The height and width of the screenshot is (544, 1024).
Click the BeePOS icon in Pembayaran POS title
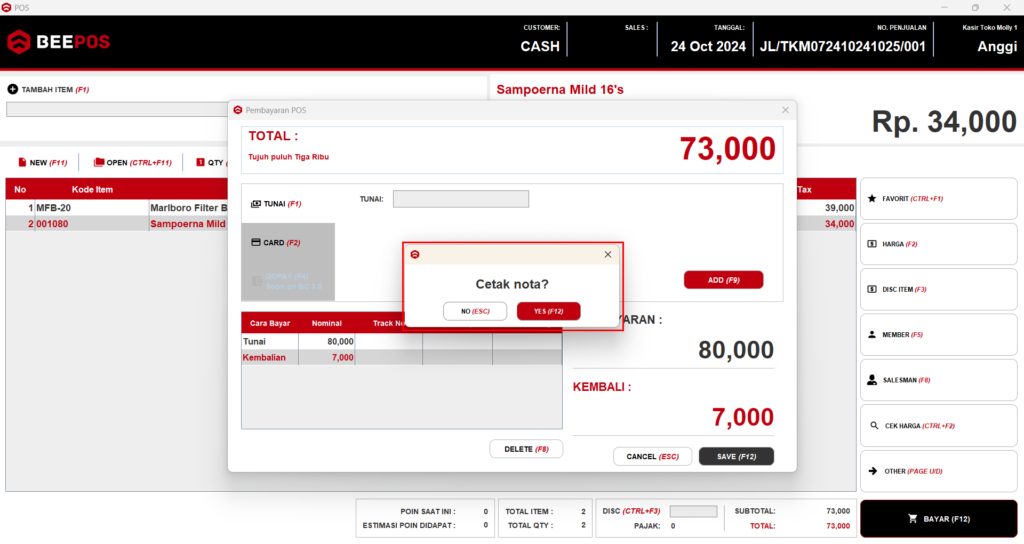(x=238, y=110)
